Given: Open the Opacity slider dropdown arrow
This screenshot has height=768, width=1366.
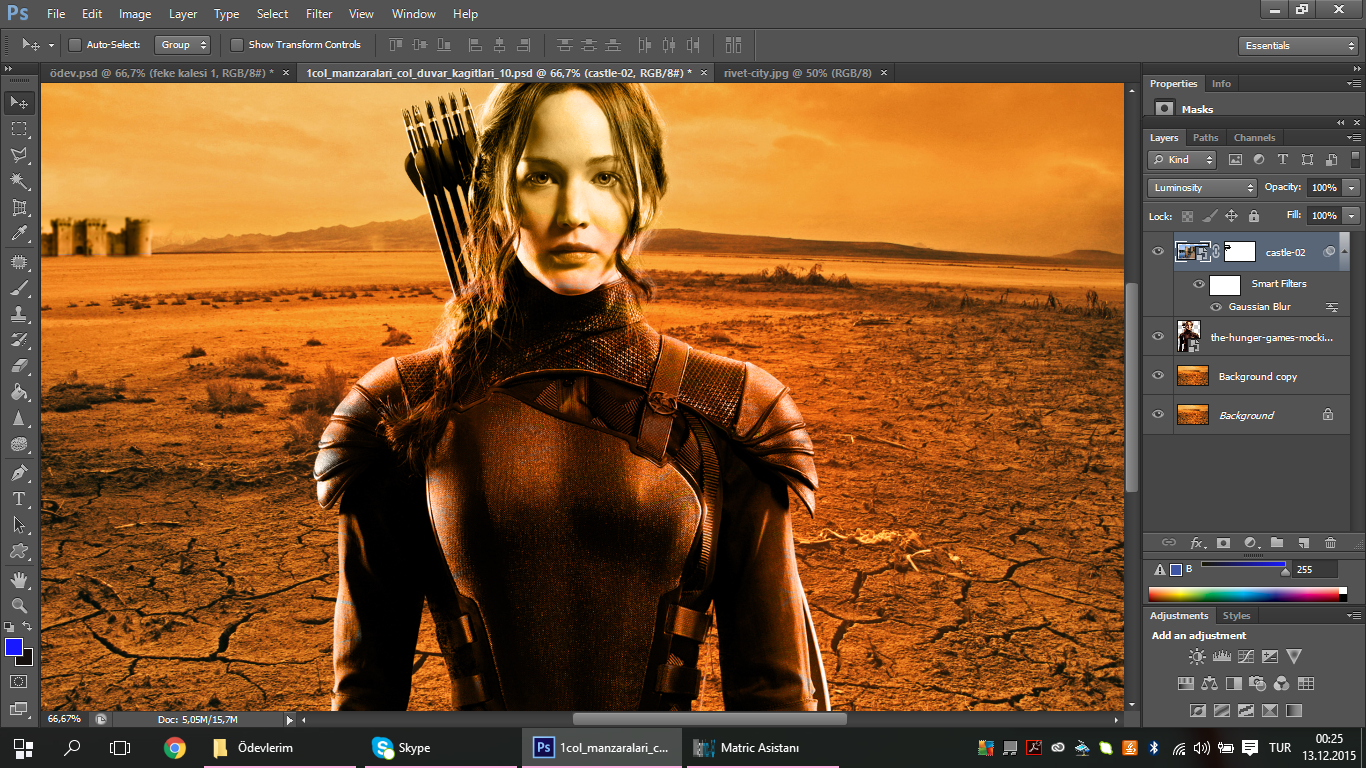Looking at the screenshot, I should tap(1352, 188).
